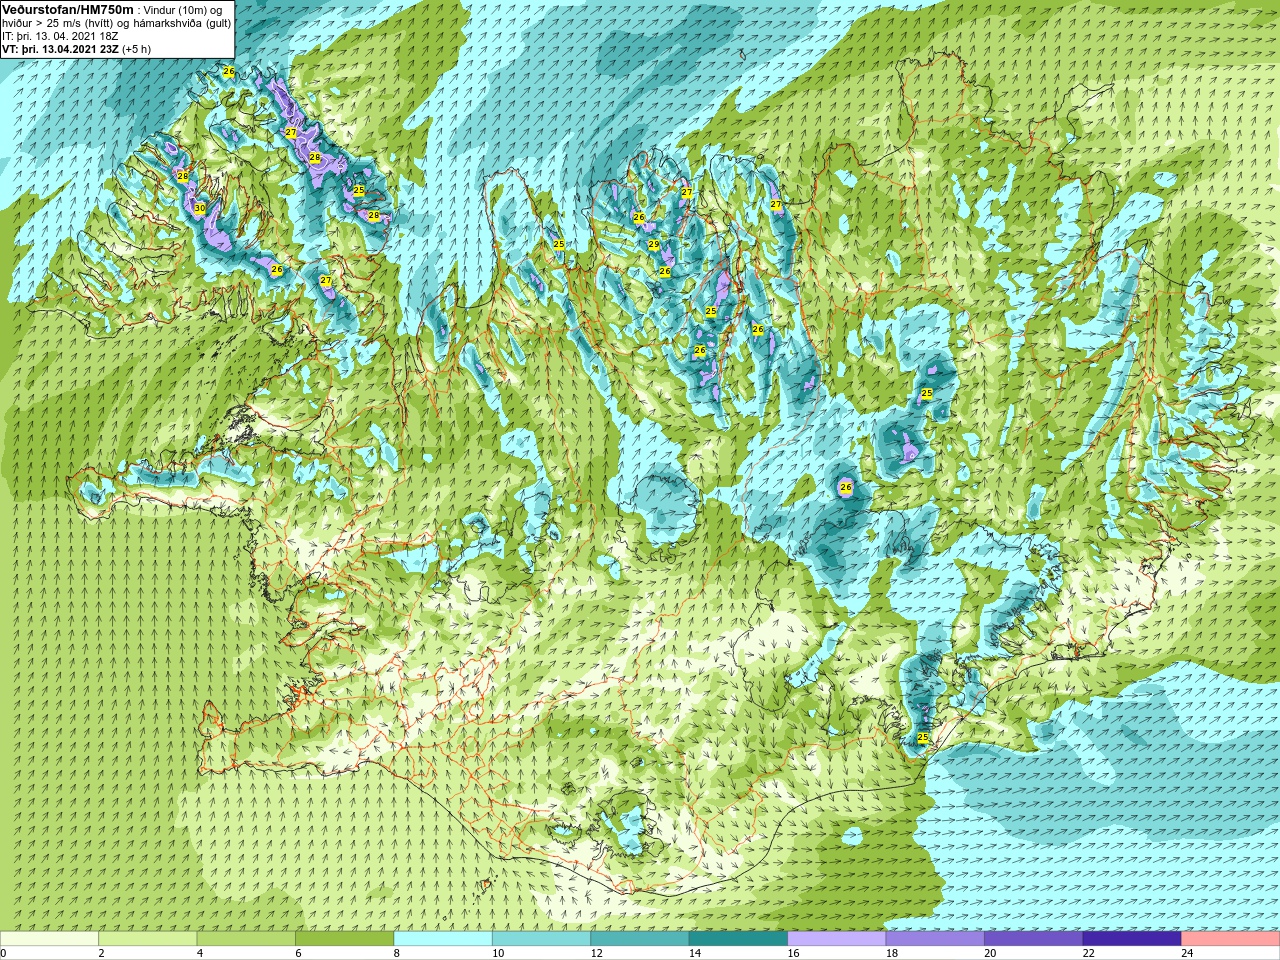Viewport: 1280px width, 960px height.
Task: Click the 12–14 m/s teal legend swatch
Action: point(640,939)
